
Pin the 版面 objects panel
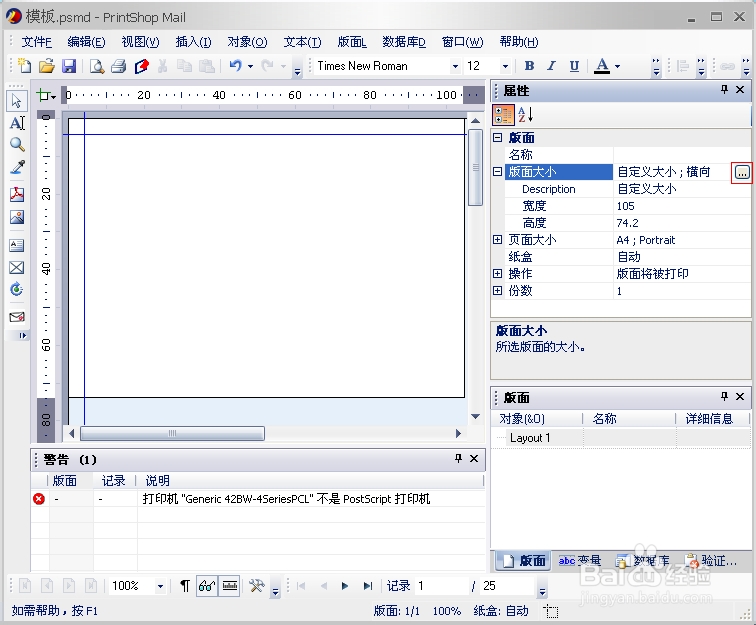click(724, 396)
